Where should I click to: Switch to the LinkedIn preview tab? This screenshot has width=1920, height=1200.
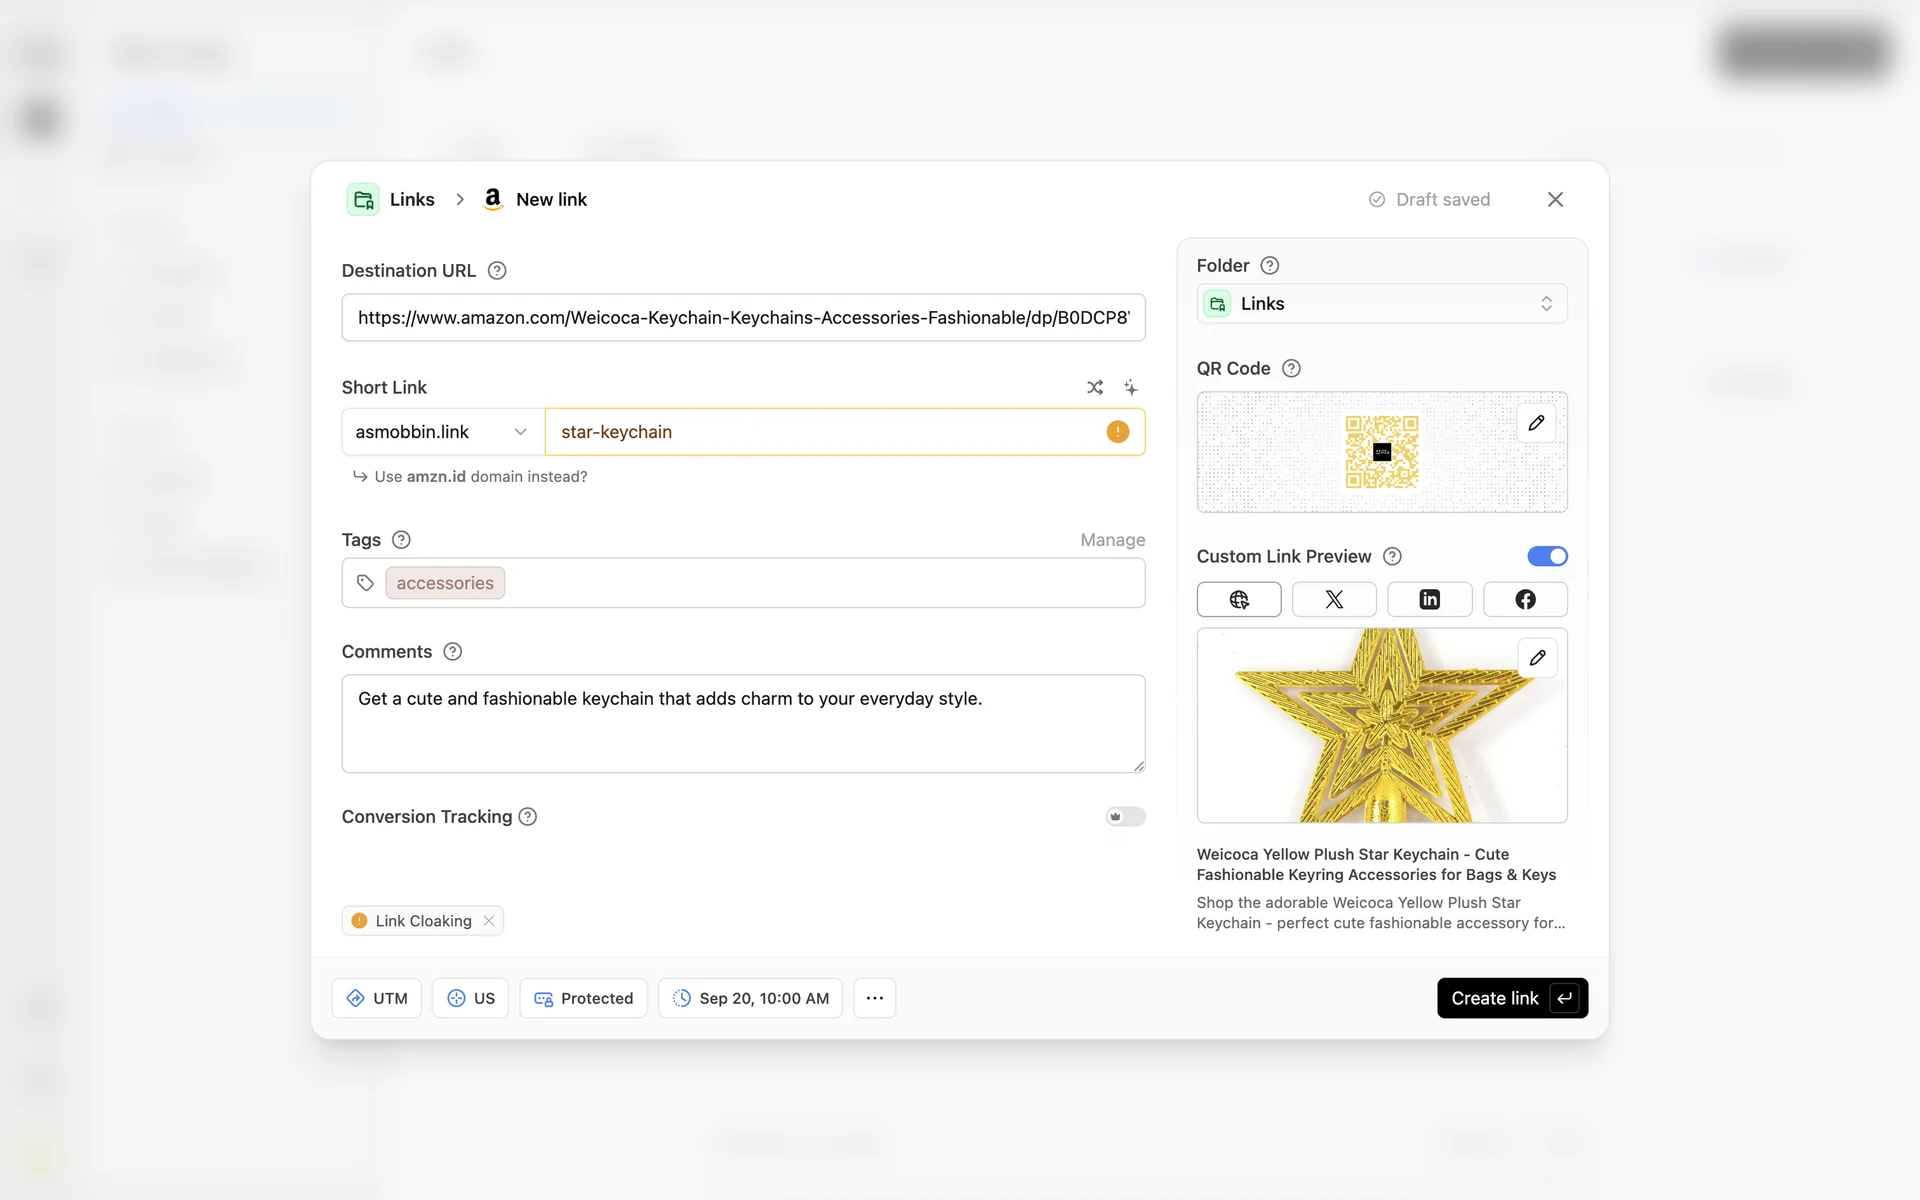1429,599
